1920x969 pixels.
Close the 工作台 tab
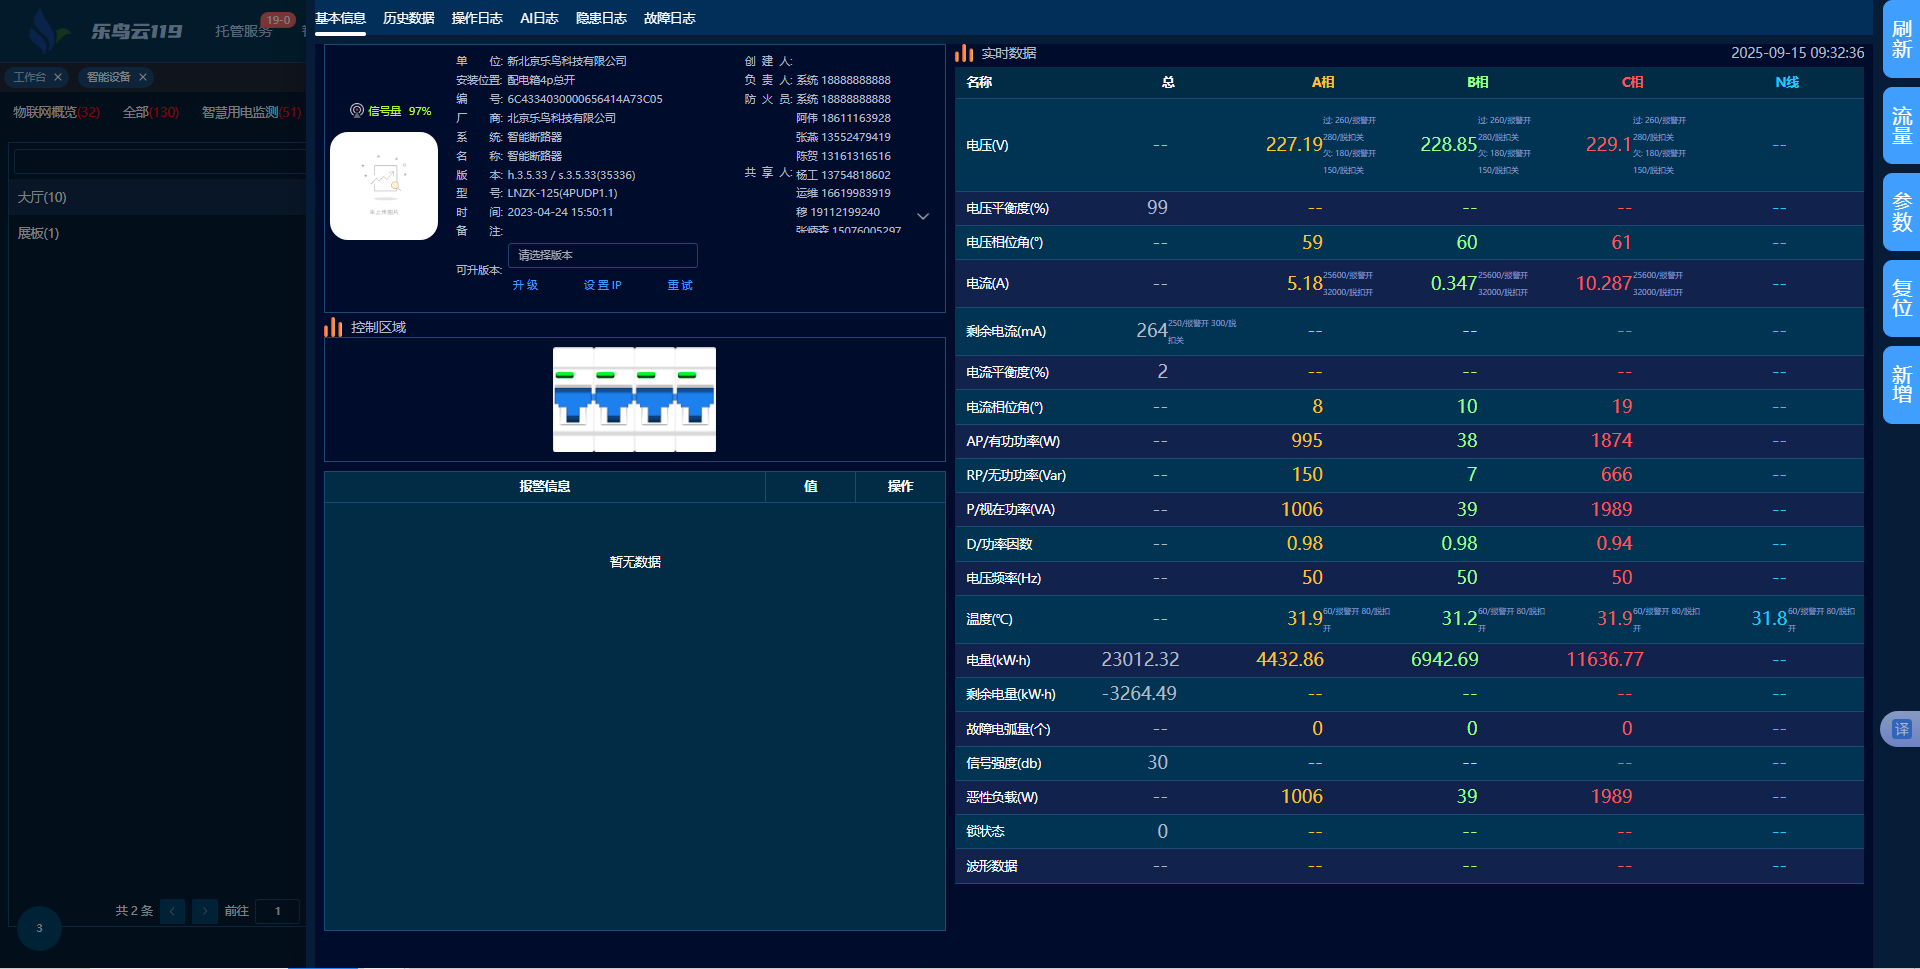point(58,77)
